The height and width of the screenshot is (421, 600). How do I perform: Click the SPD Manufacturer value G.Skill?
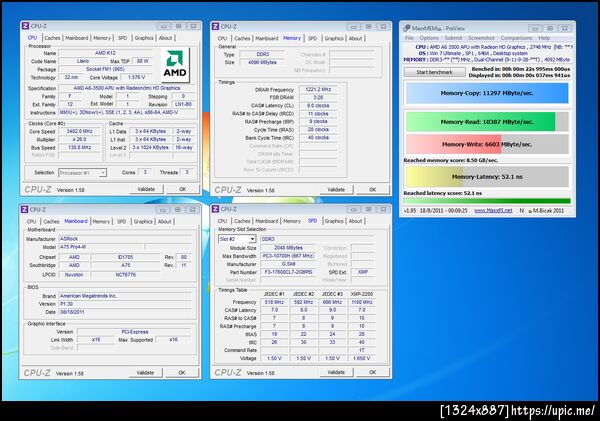point(288,264)
